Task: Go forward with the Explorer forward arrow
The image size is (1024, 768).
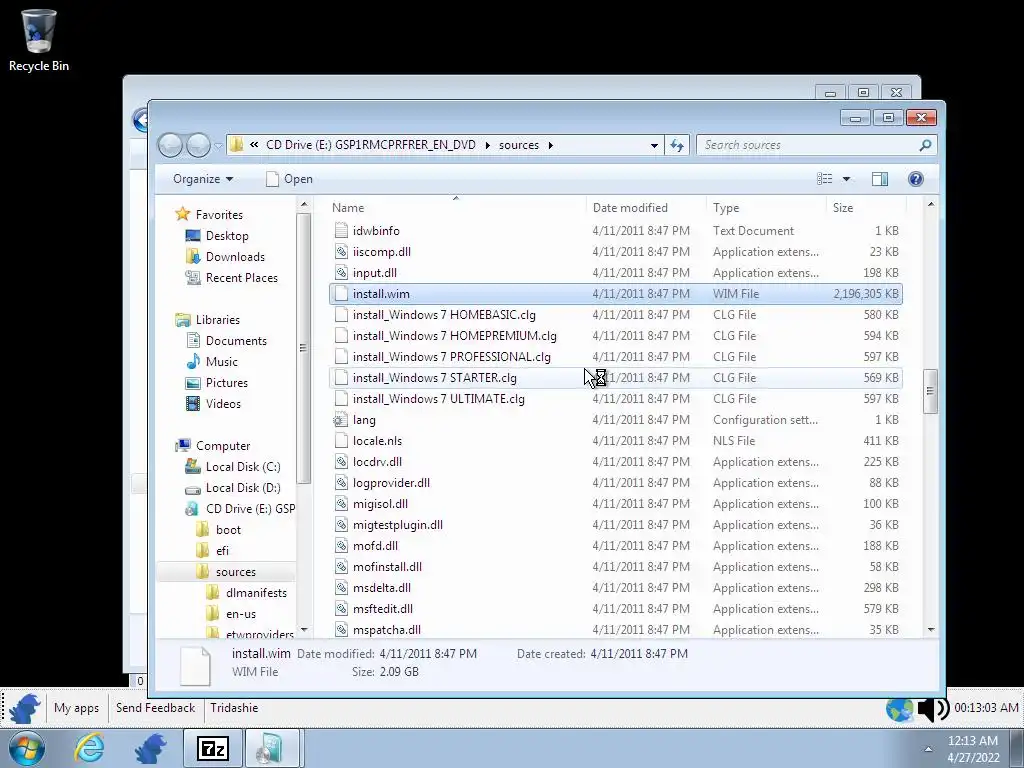Action: [x=199, y=145]
